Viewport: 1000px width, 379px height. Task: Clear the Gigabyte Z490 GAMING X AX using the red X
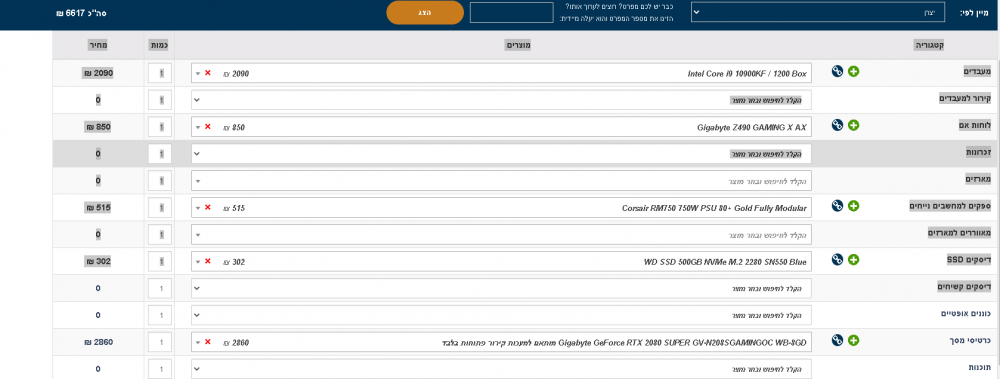[x=208, y=127]
